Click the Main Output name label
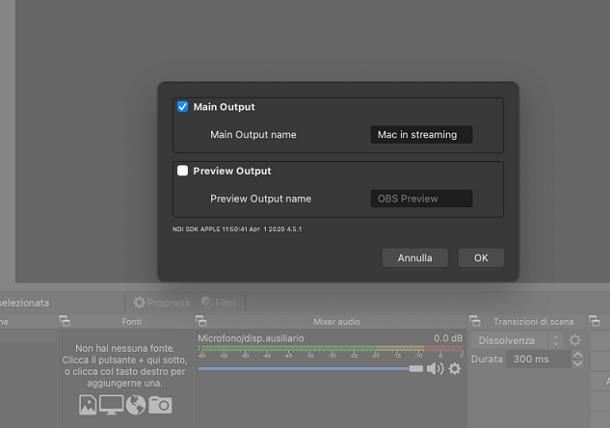Screen dimensions: 610x428 pos(253,135)
